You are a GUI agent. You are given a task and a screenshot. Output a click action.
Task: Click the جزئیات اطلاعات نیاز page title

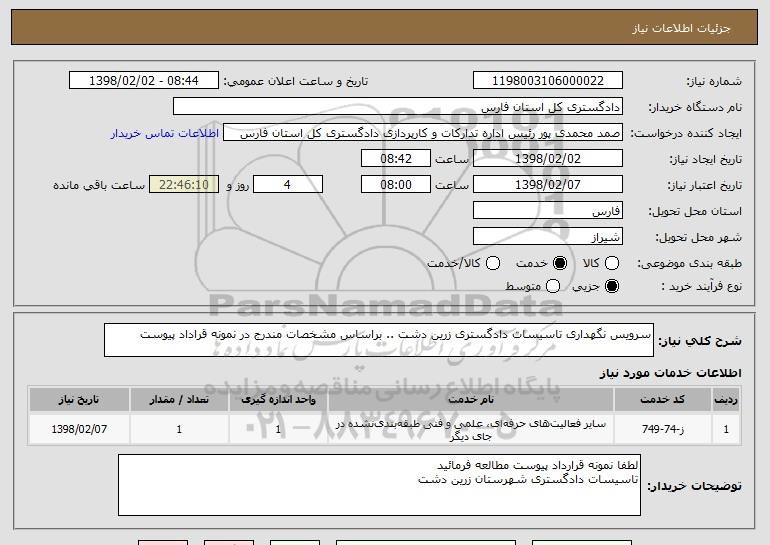click(681, 28)
